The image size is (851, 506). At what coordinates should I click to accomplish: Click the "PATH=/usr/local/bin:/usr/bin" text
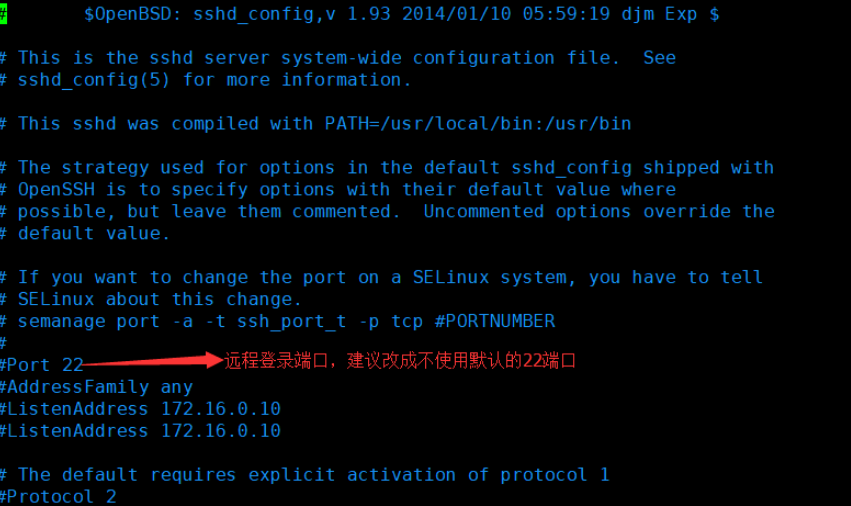(478, 124)
